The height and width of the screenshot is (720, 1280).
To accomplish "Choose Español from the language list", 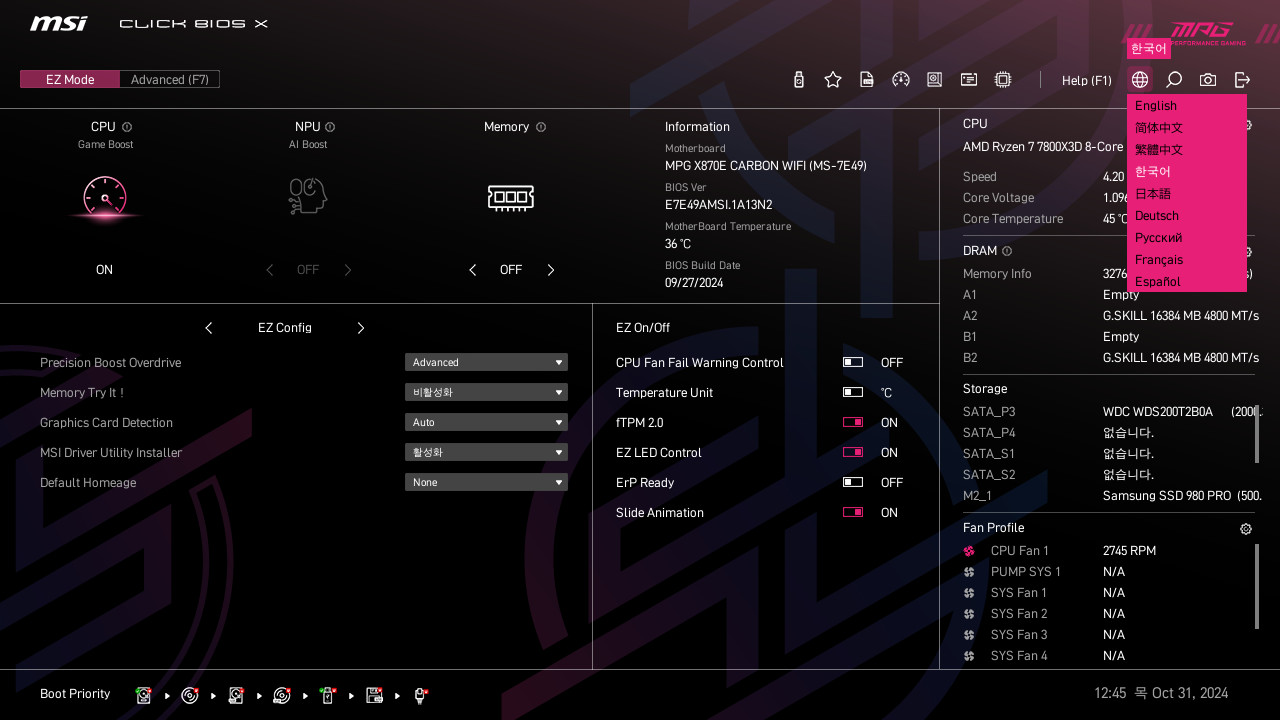I will [1187, 281].
